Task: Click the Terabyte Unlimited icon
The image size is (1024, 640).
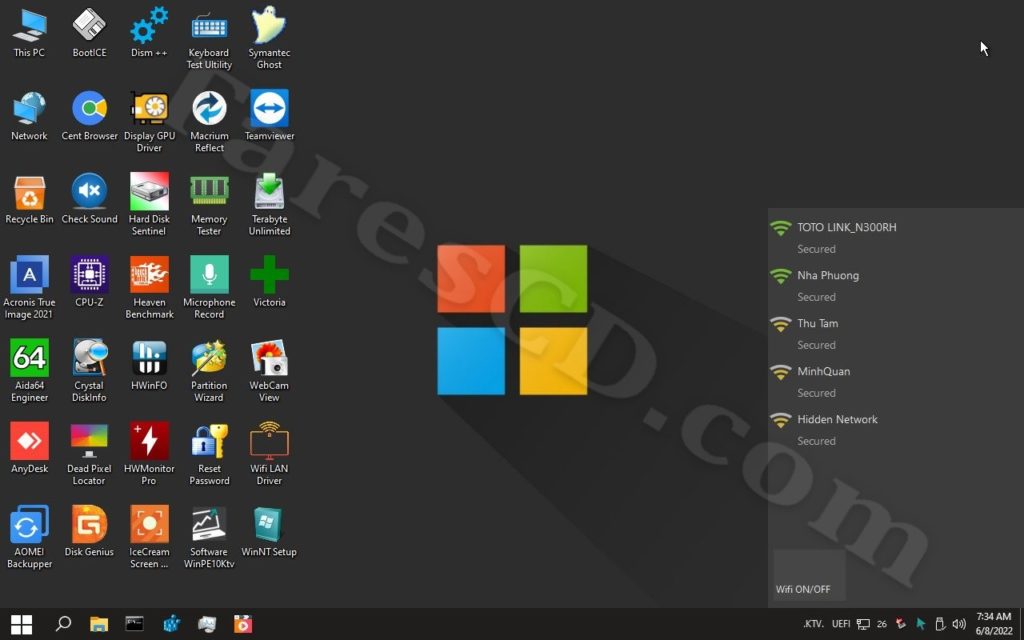Action: click(269, 205)
